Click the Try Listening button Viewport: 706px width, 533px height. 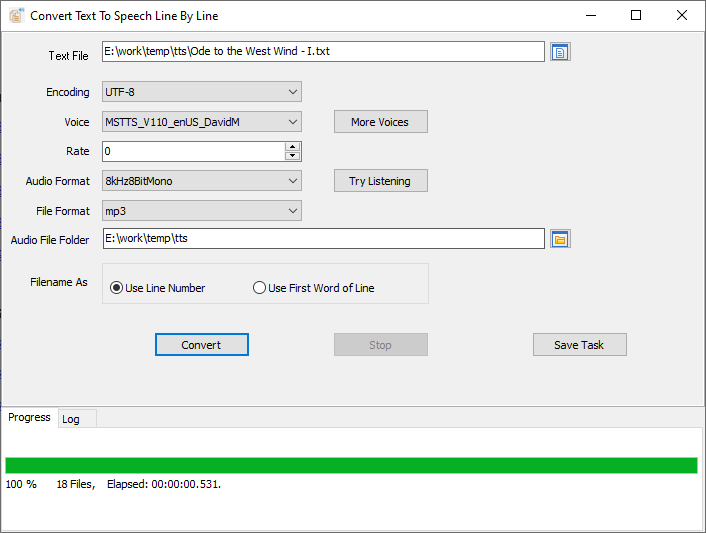(381, 181)
